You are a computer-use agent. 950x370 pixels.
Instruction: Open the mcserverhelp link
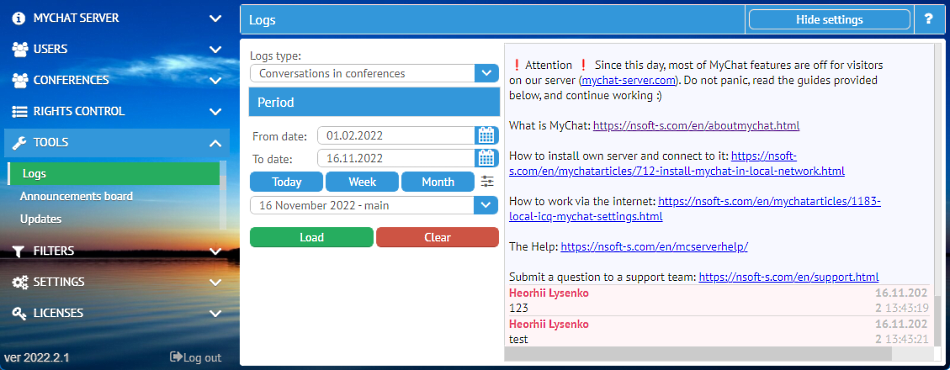(654, 247)
